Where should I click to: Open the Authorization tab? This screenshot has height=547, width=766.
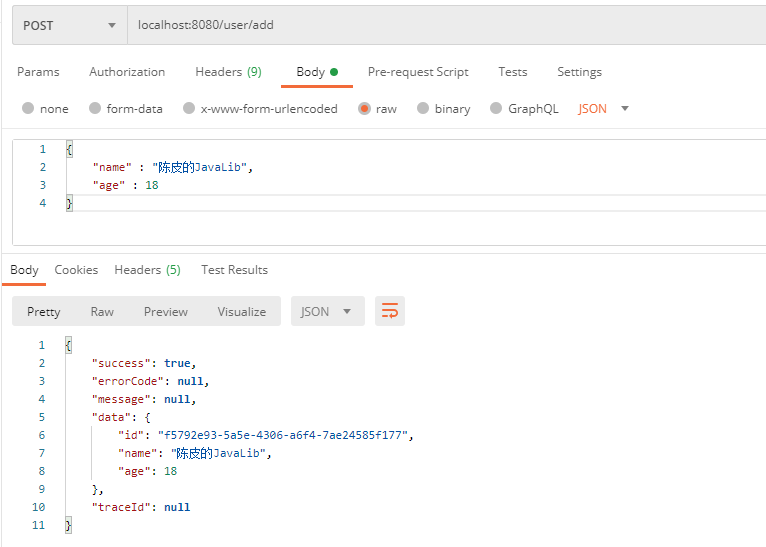[x=127, y=72]
